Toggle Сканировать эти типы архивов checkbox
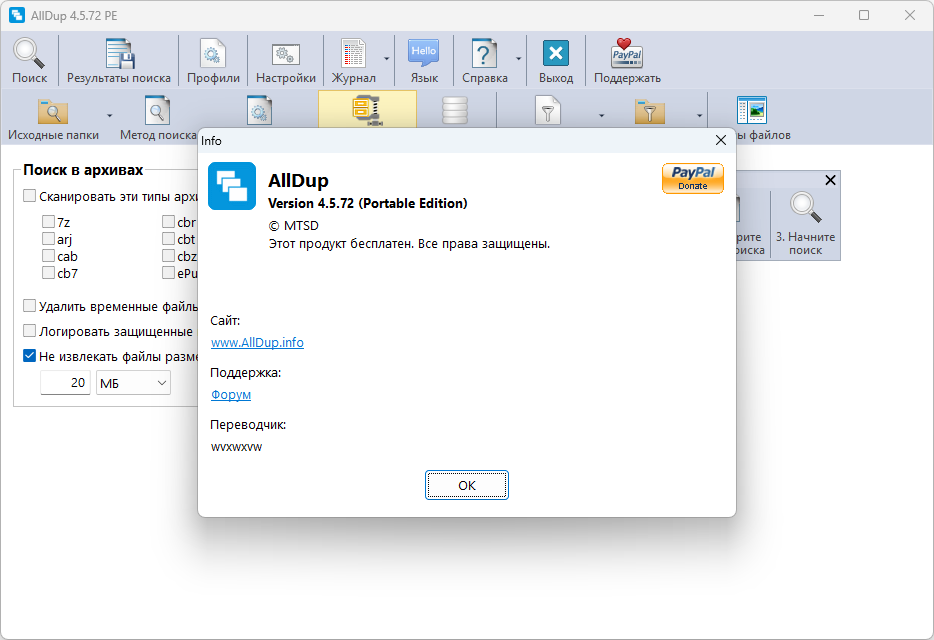Image resolution: width=934 pixels, height=640 pixels. click(29, 195)
